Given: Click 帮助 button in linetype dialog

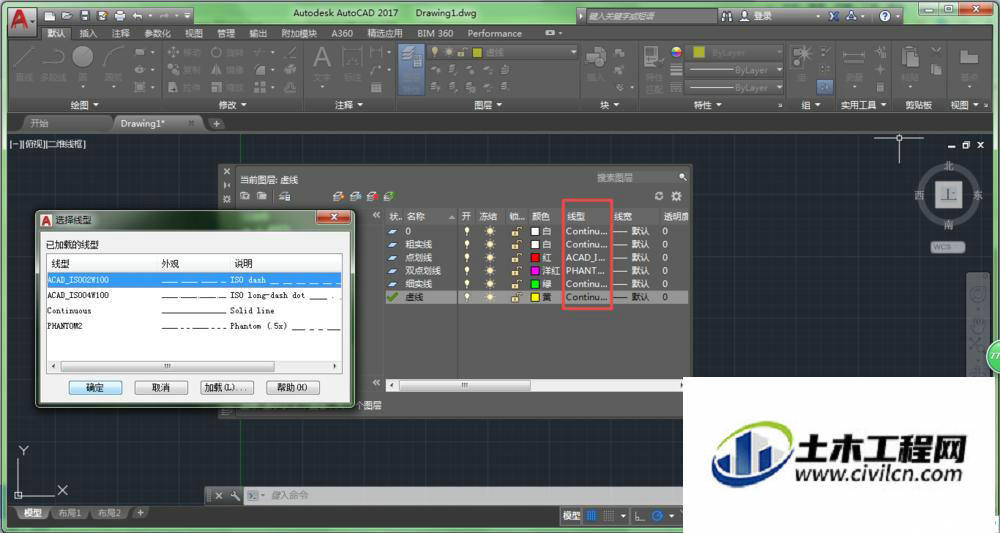Looking at the screenshot, I should coord(292,387).
